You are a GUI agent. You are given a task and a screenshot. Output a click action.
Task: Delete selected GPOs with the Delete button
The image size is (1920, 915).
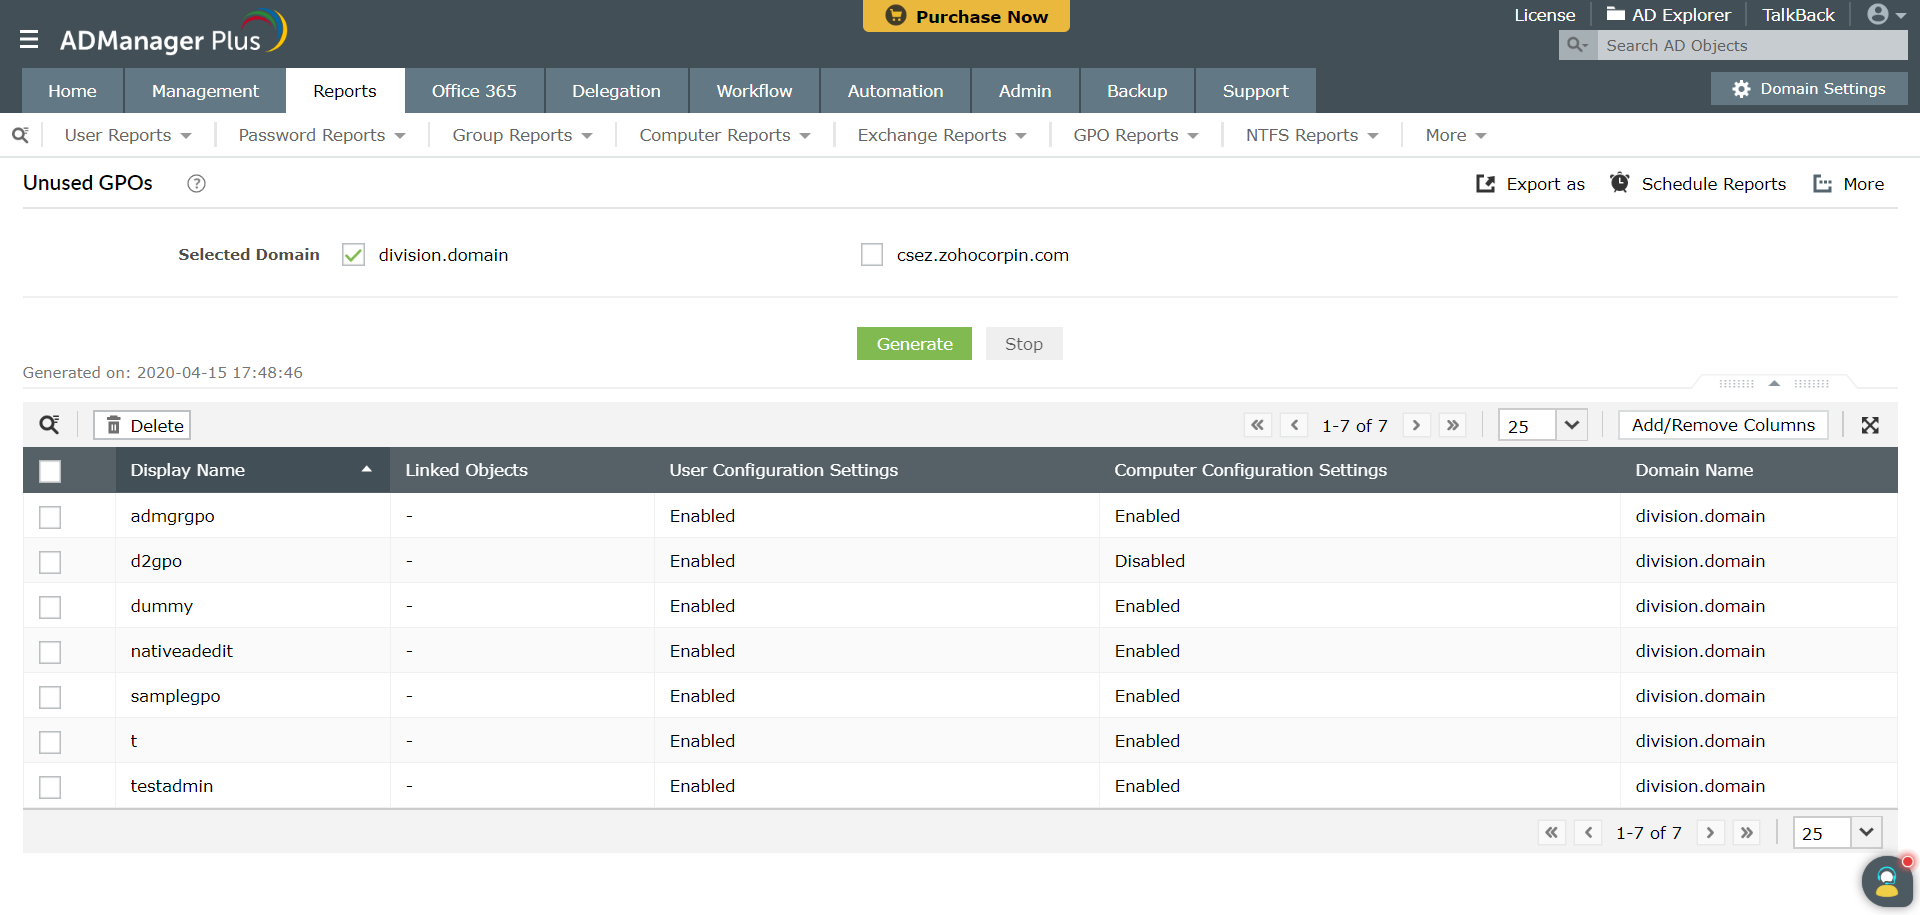142,425
